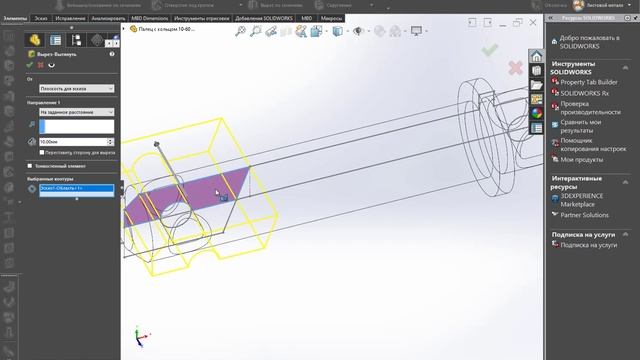
Task: Collapse the Инструменты SOLIDWORKS section
Action: (x=625, y=68)
